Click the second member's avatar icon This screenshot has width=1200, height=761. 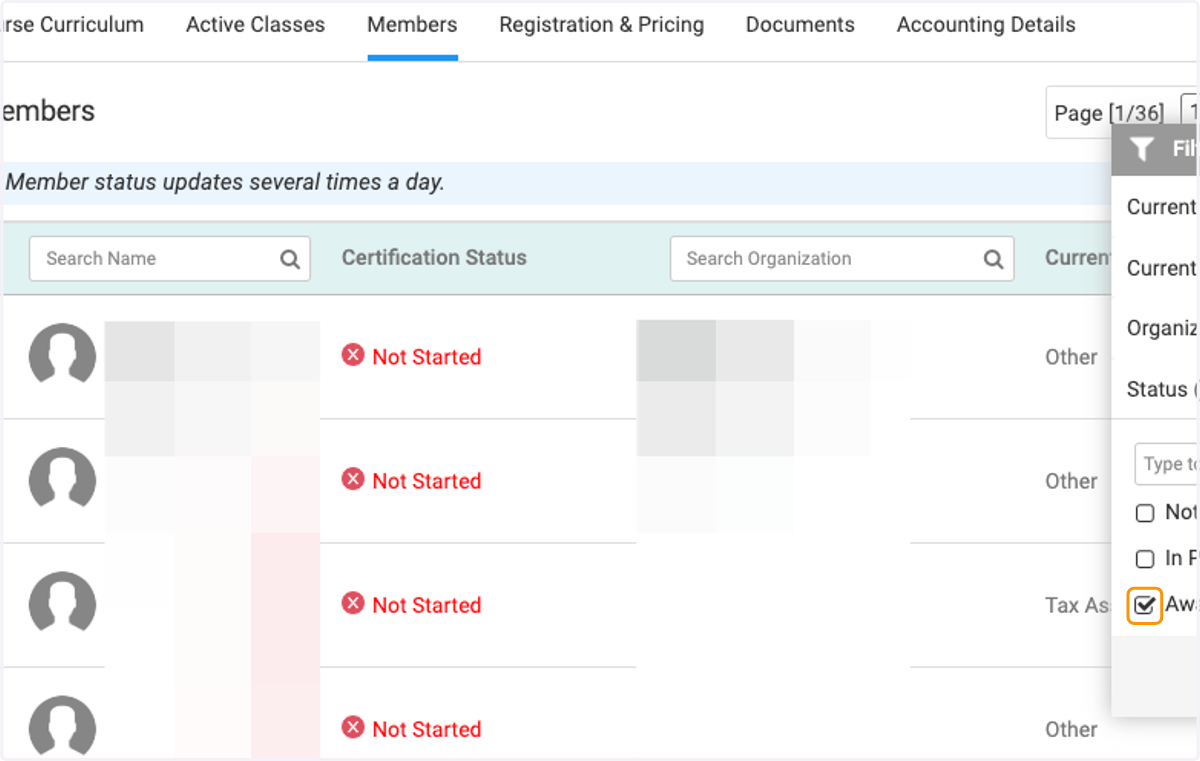tap(62, 480)
